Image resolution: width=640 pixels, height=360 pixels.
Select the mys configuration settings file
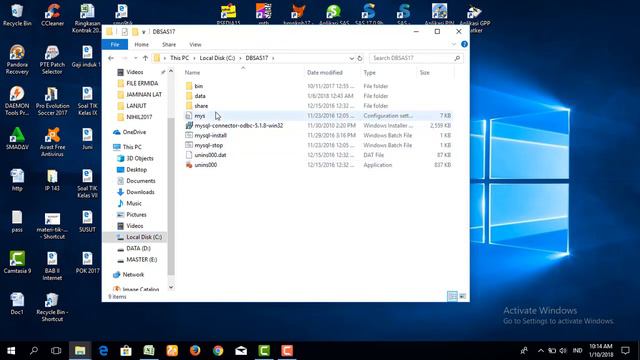click(200, 116)
